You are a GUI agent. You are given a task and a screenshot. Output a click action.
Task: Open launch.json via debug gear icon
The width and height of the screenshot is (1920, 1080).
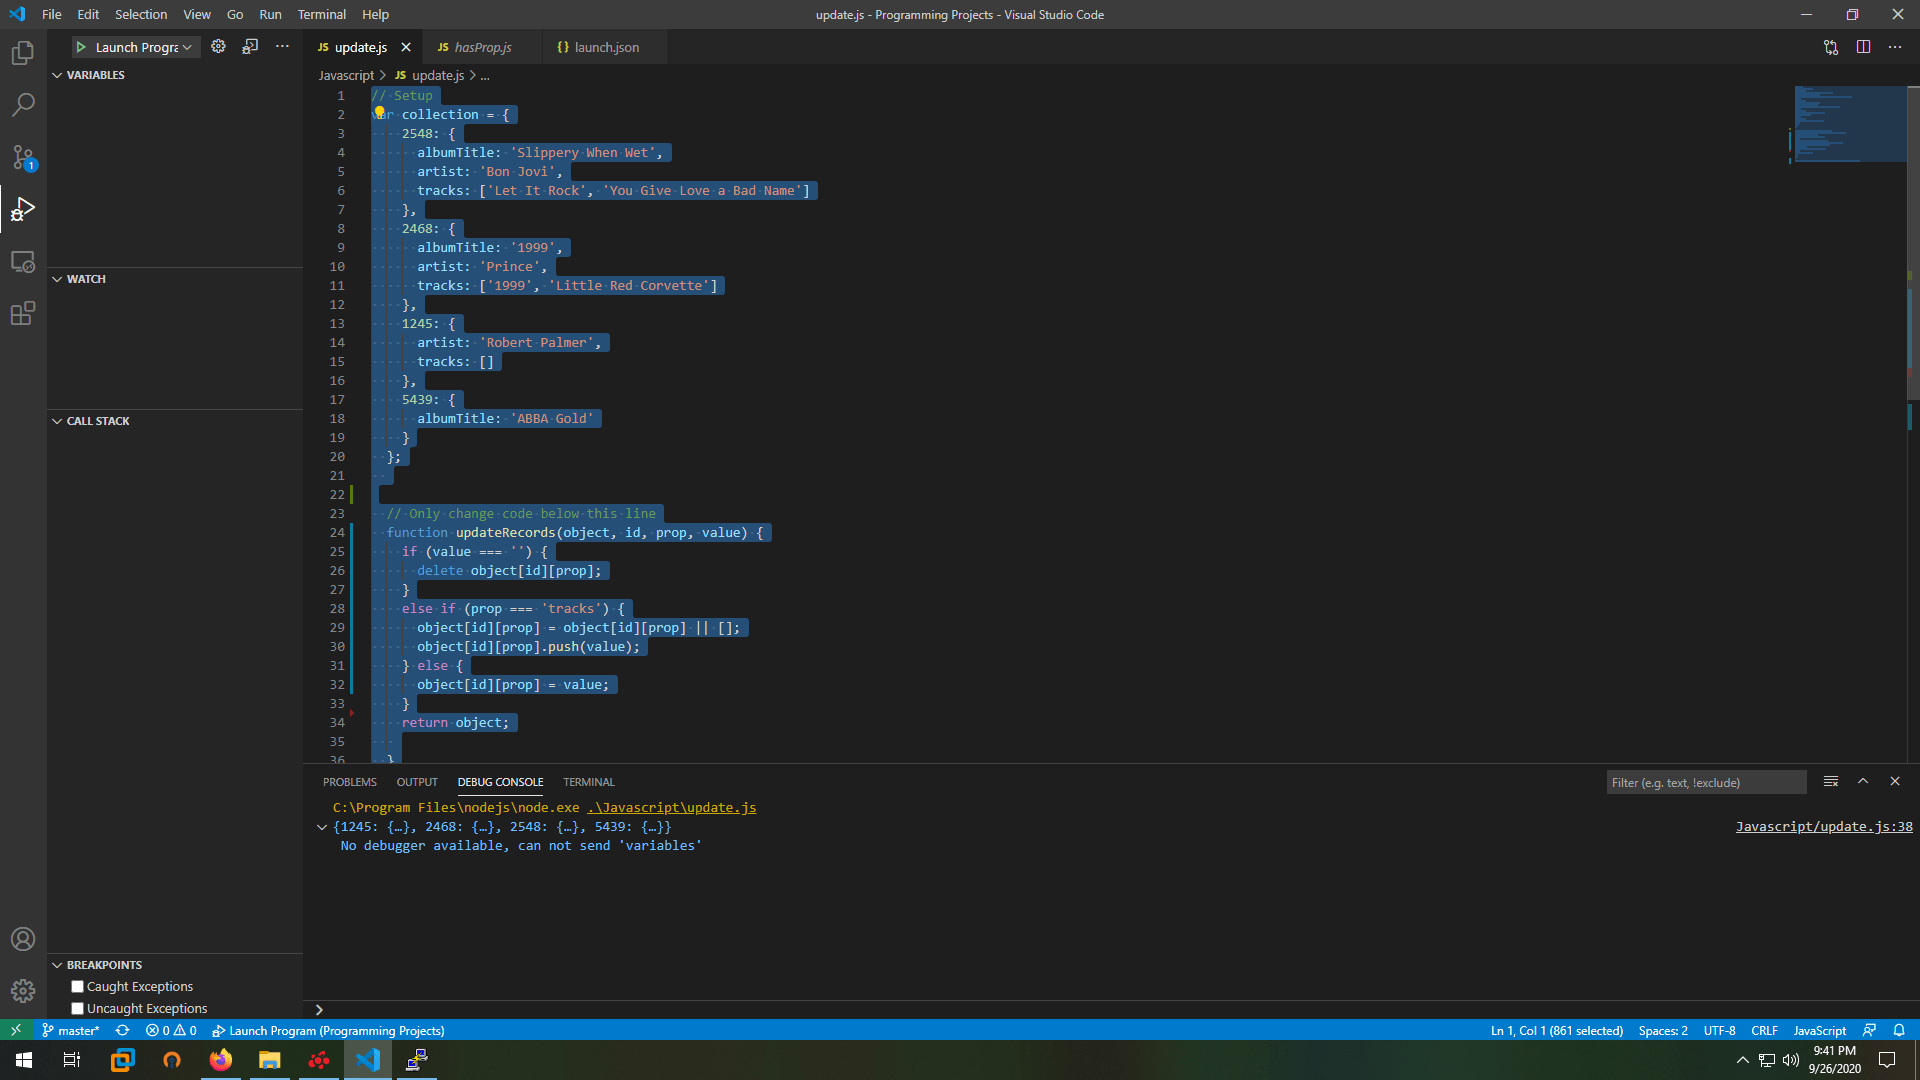[x=218, y=47]
